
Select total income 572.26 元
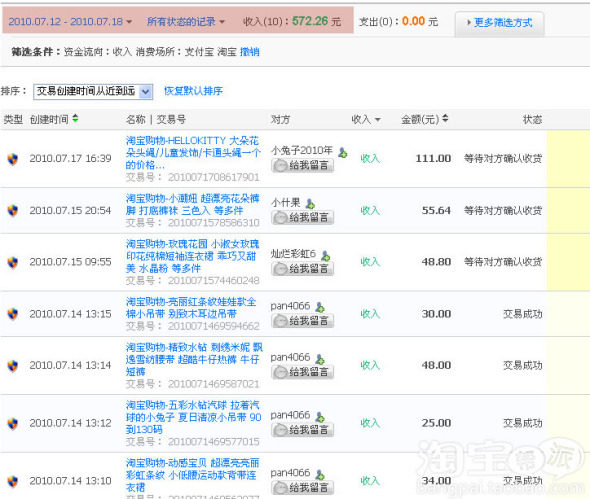pos(316,21)
